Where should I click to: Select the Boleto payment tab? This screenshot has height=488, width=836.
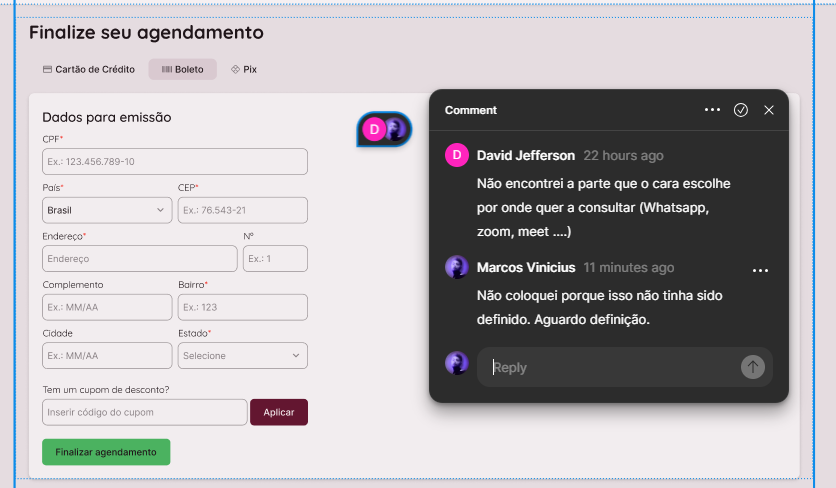pos(183,70)
